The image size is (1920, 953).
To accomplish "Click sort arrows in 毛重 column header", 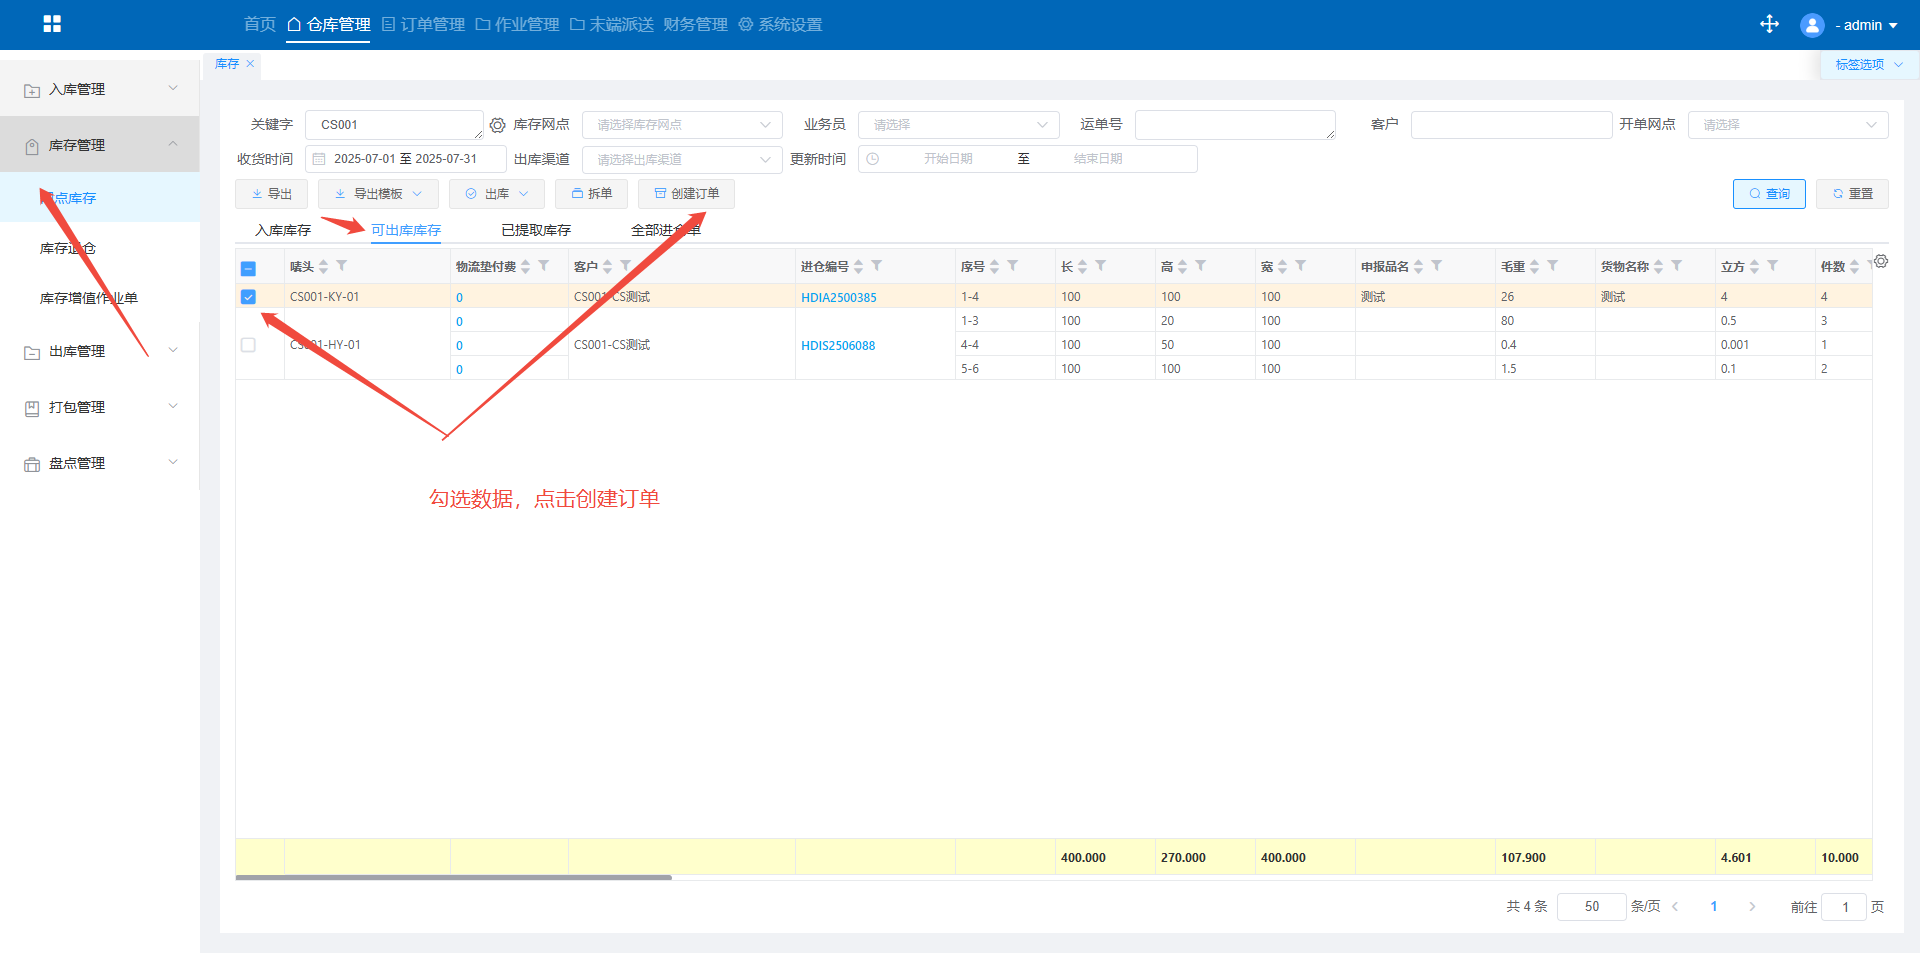I will click(x=1535, y=267).
